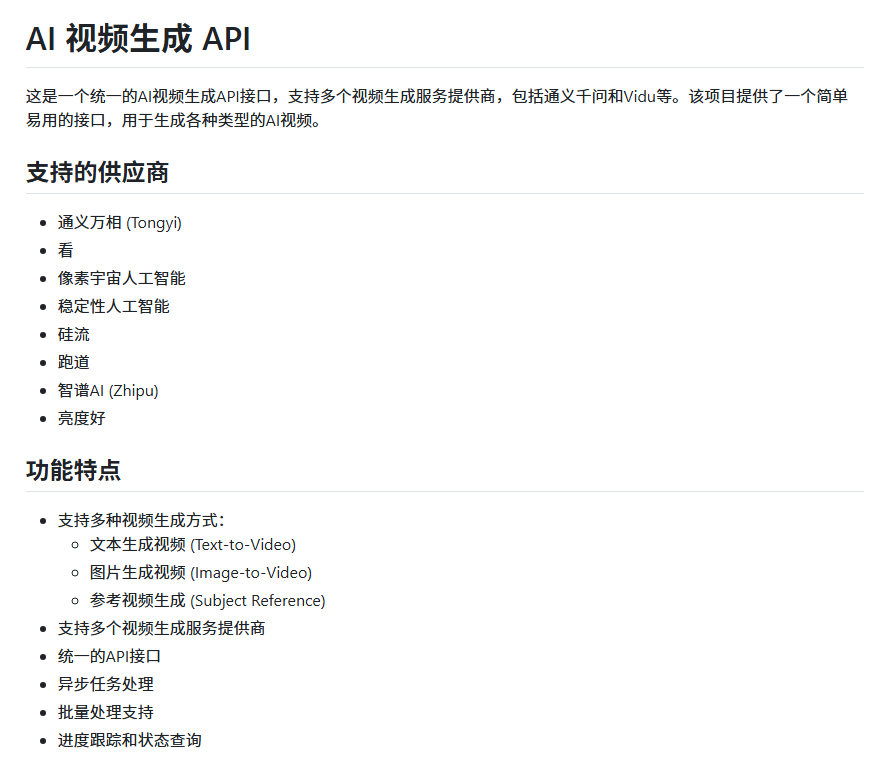Image resolution: width=884 pixels, height=772 pixels.
Task: Click list item '像素宇宙人工智能'
Action: point(121,279)
